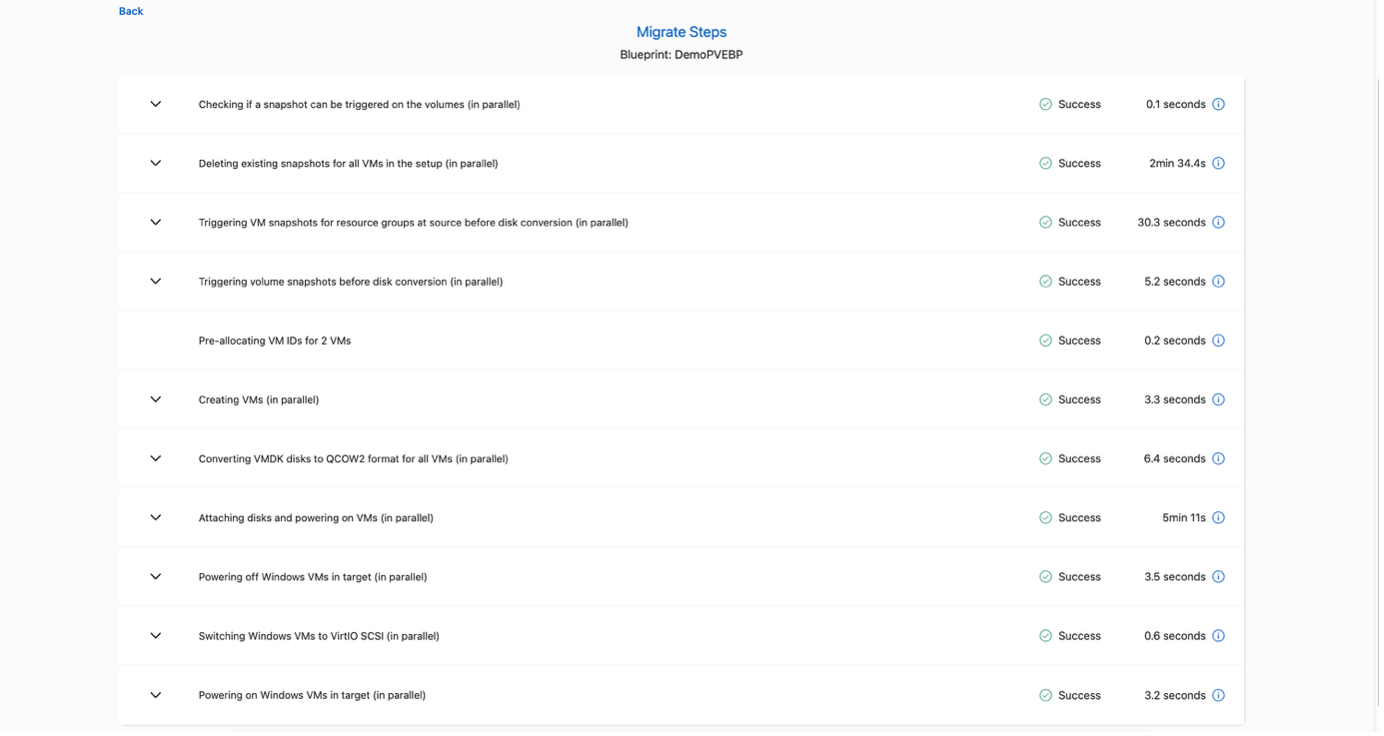Open info icon for Deleting existing snapshots
The image size is (1384, 736).
tap(1218, 163)
